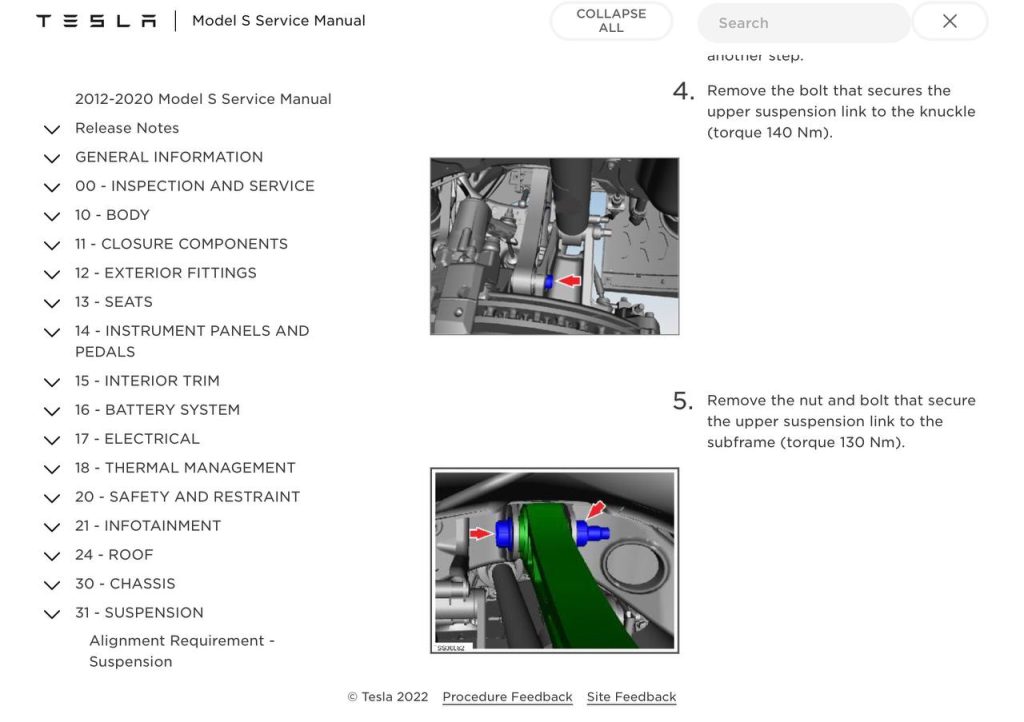Screen dimensions: 1024x722
Task: Select 18 - THERMAL MANAGEMENT section
Action: point(185,468)
